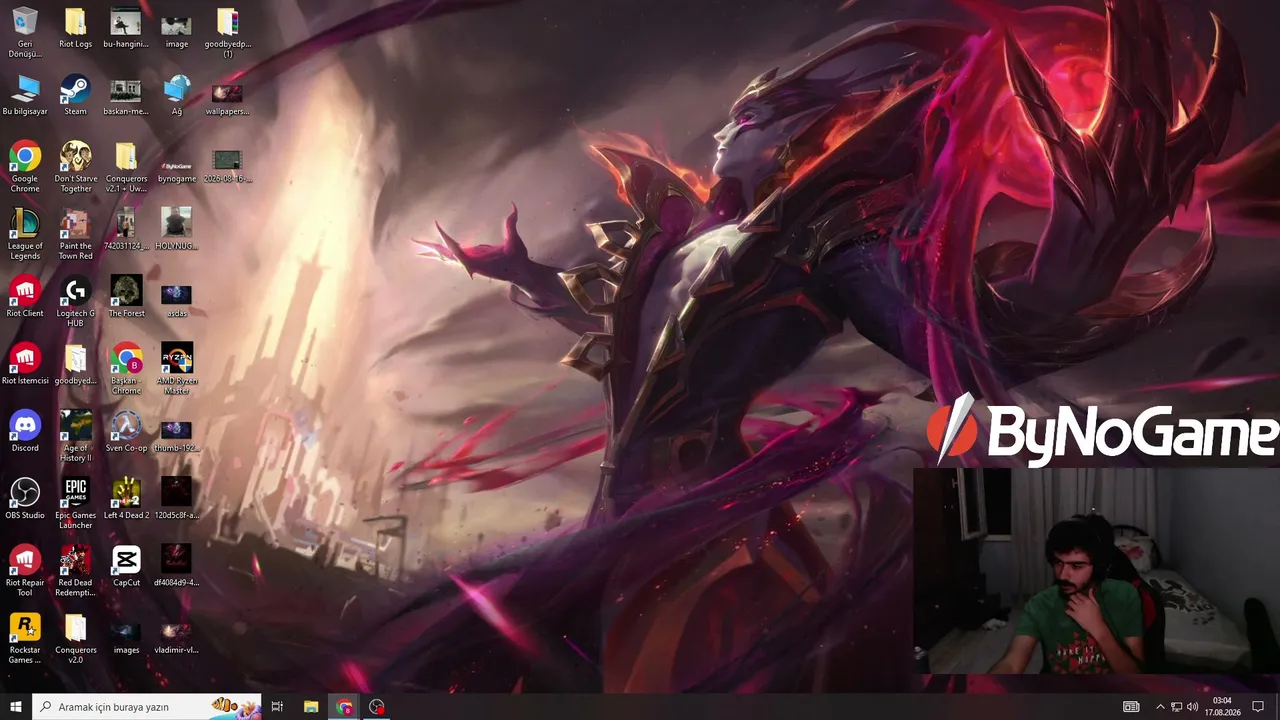Launch the Riot İstemcisi shortcut
Viewport: 1280px width, 720px height.
(x=25, y=358)
